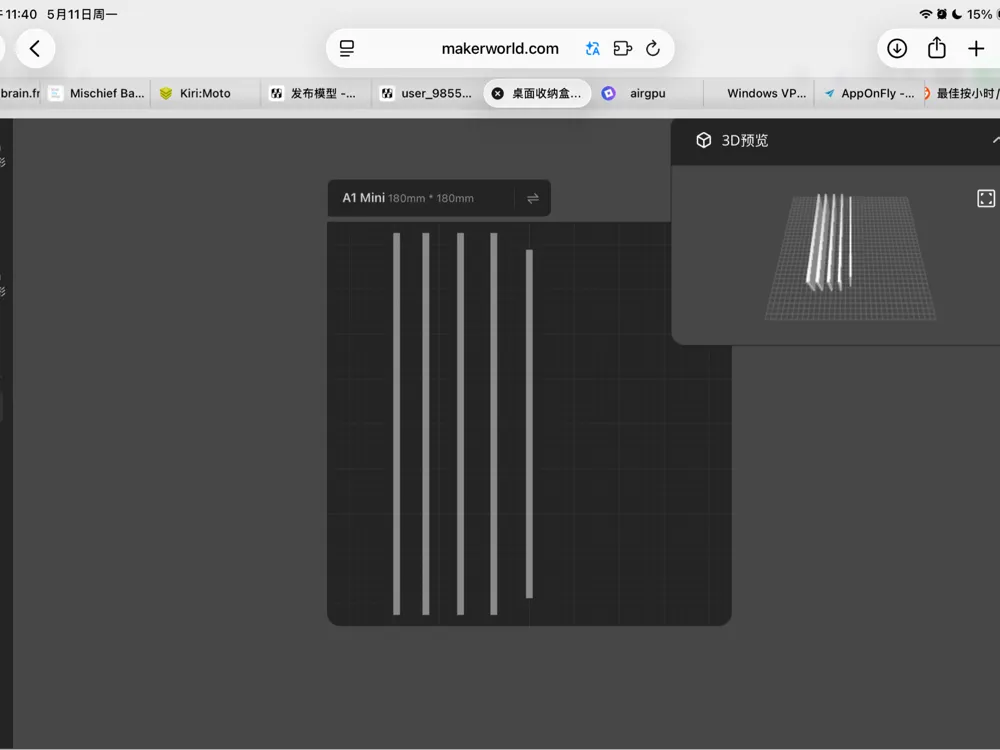
Task: Switch to the brain.fr tab
Action: click(20, 93)
